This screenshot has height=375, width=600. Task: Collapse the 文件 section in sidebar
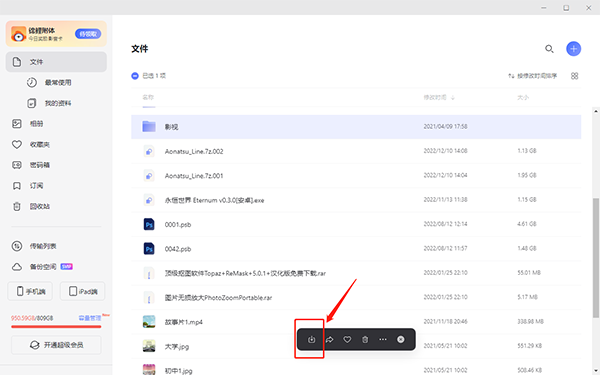(x=56, y=62)
